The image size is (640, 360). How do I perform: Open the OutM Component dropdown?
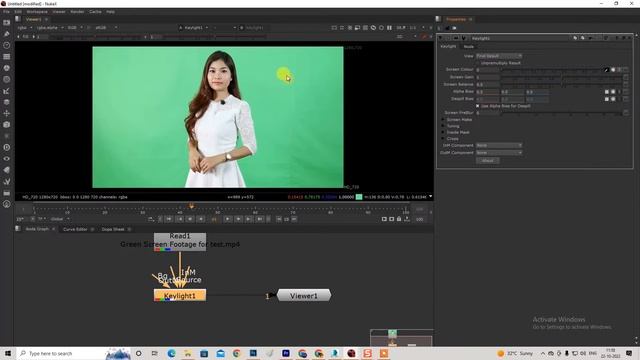(x=499, y=153)
